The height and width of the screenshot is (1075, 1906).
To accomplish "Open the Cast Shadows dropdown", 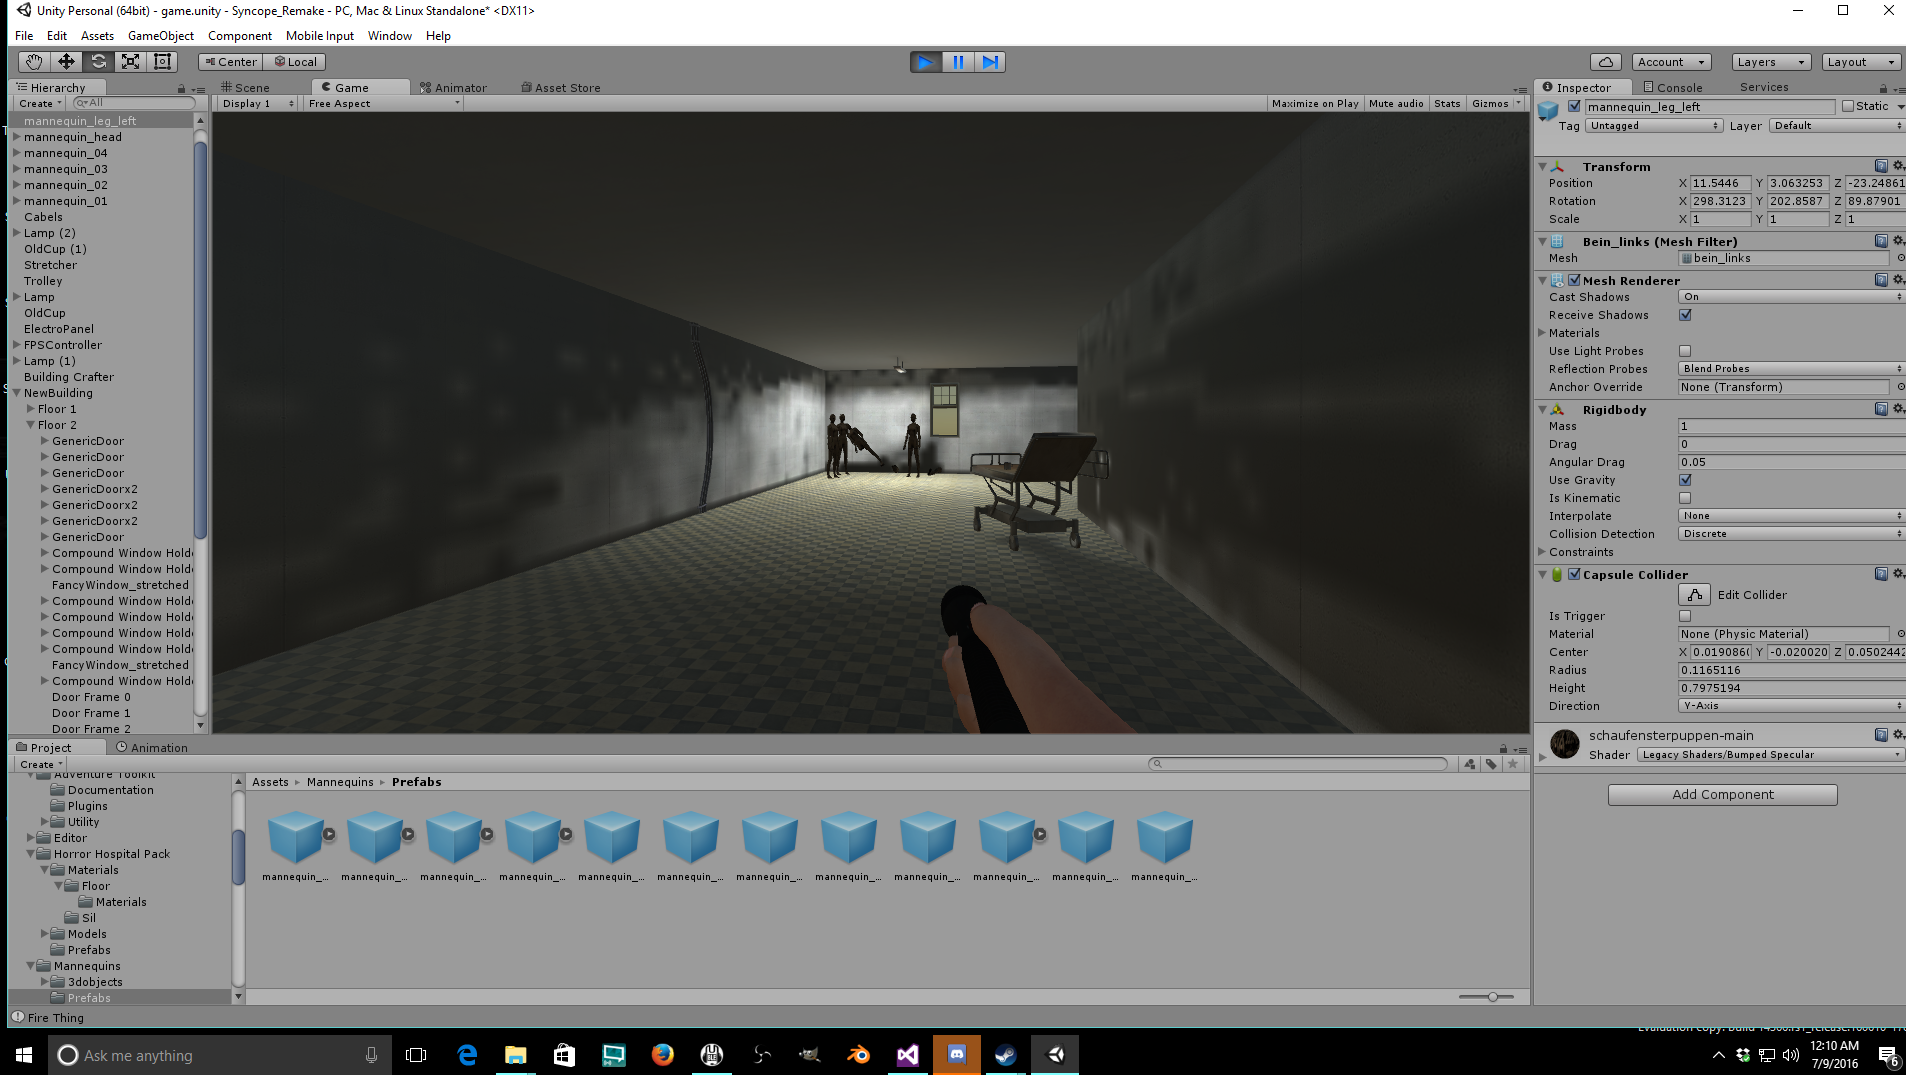I will click(1791, 297).
